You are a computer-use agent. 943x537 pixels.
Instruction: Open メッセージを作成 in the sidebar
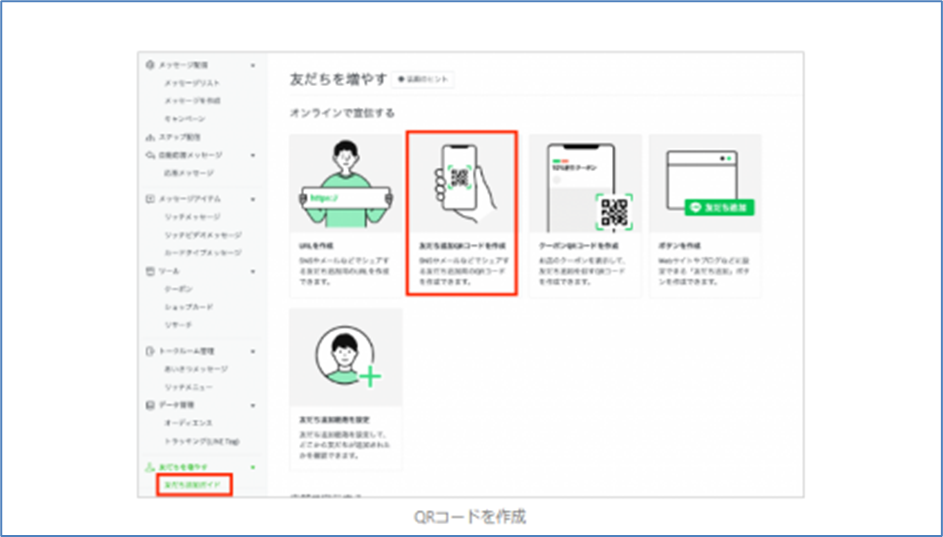click(192, 100)
